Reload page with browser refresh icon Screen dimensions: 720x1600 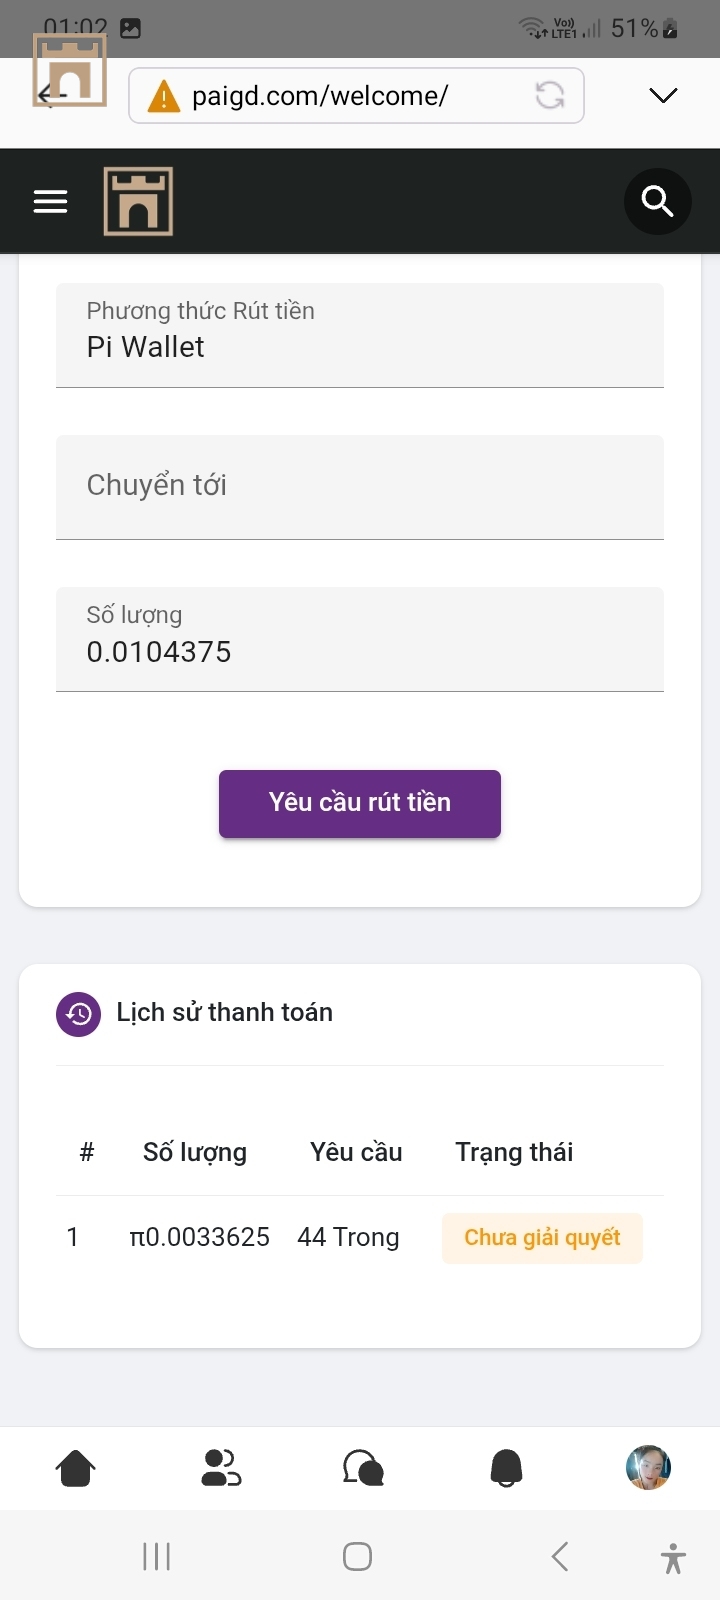coord(550,96)
